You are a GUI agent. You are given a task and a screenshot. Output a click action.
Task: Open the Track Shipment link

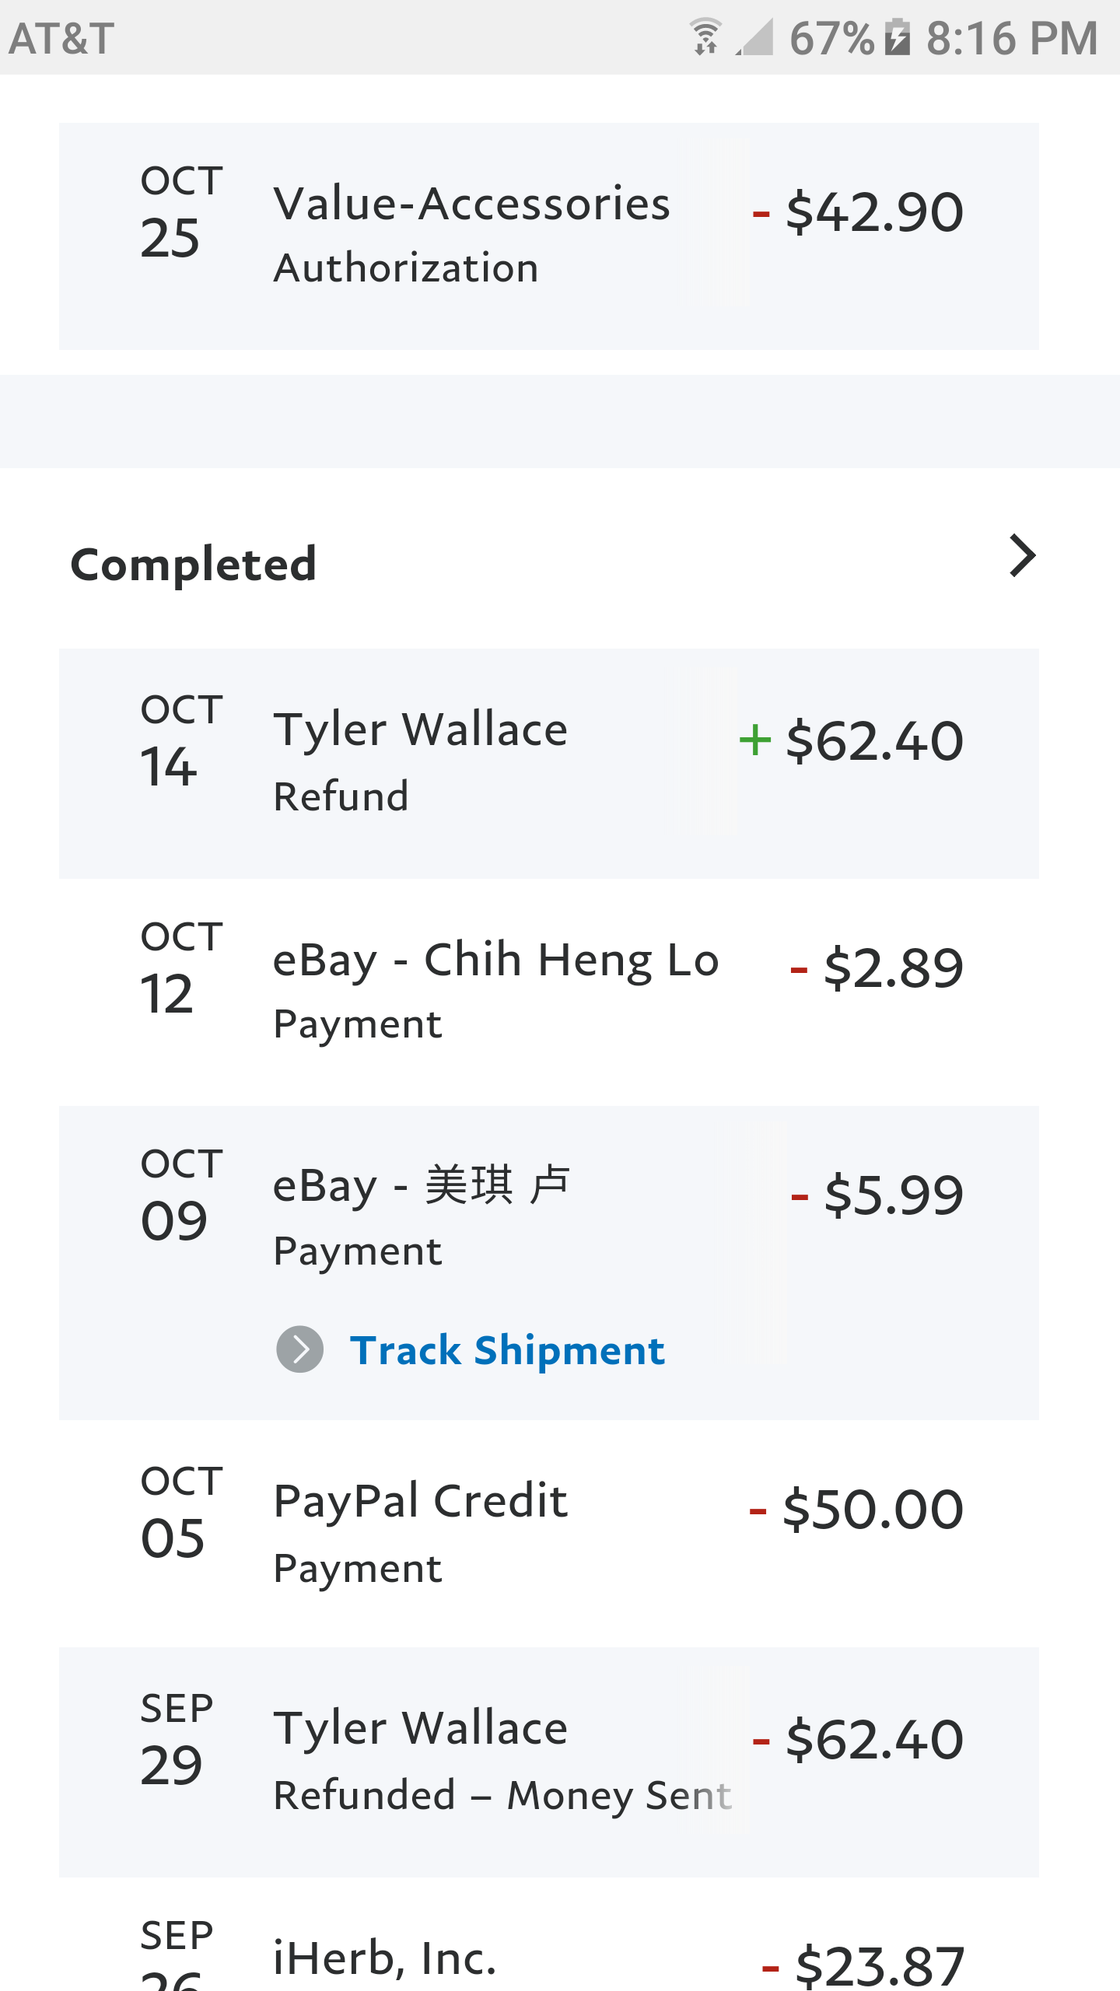point(507,1350)
